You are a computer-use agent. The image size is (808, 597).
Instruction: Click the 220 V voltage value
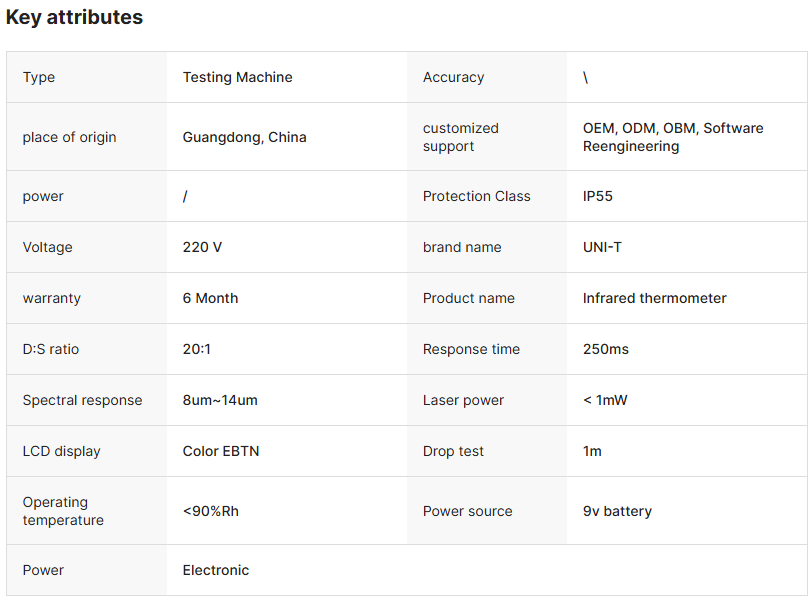(x=202, y=247)
